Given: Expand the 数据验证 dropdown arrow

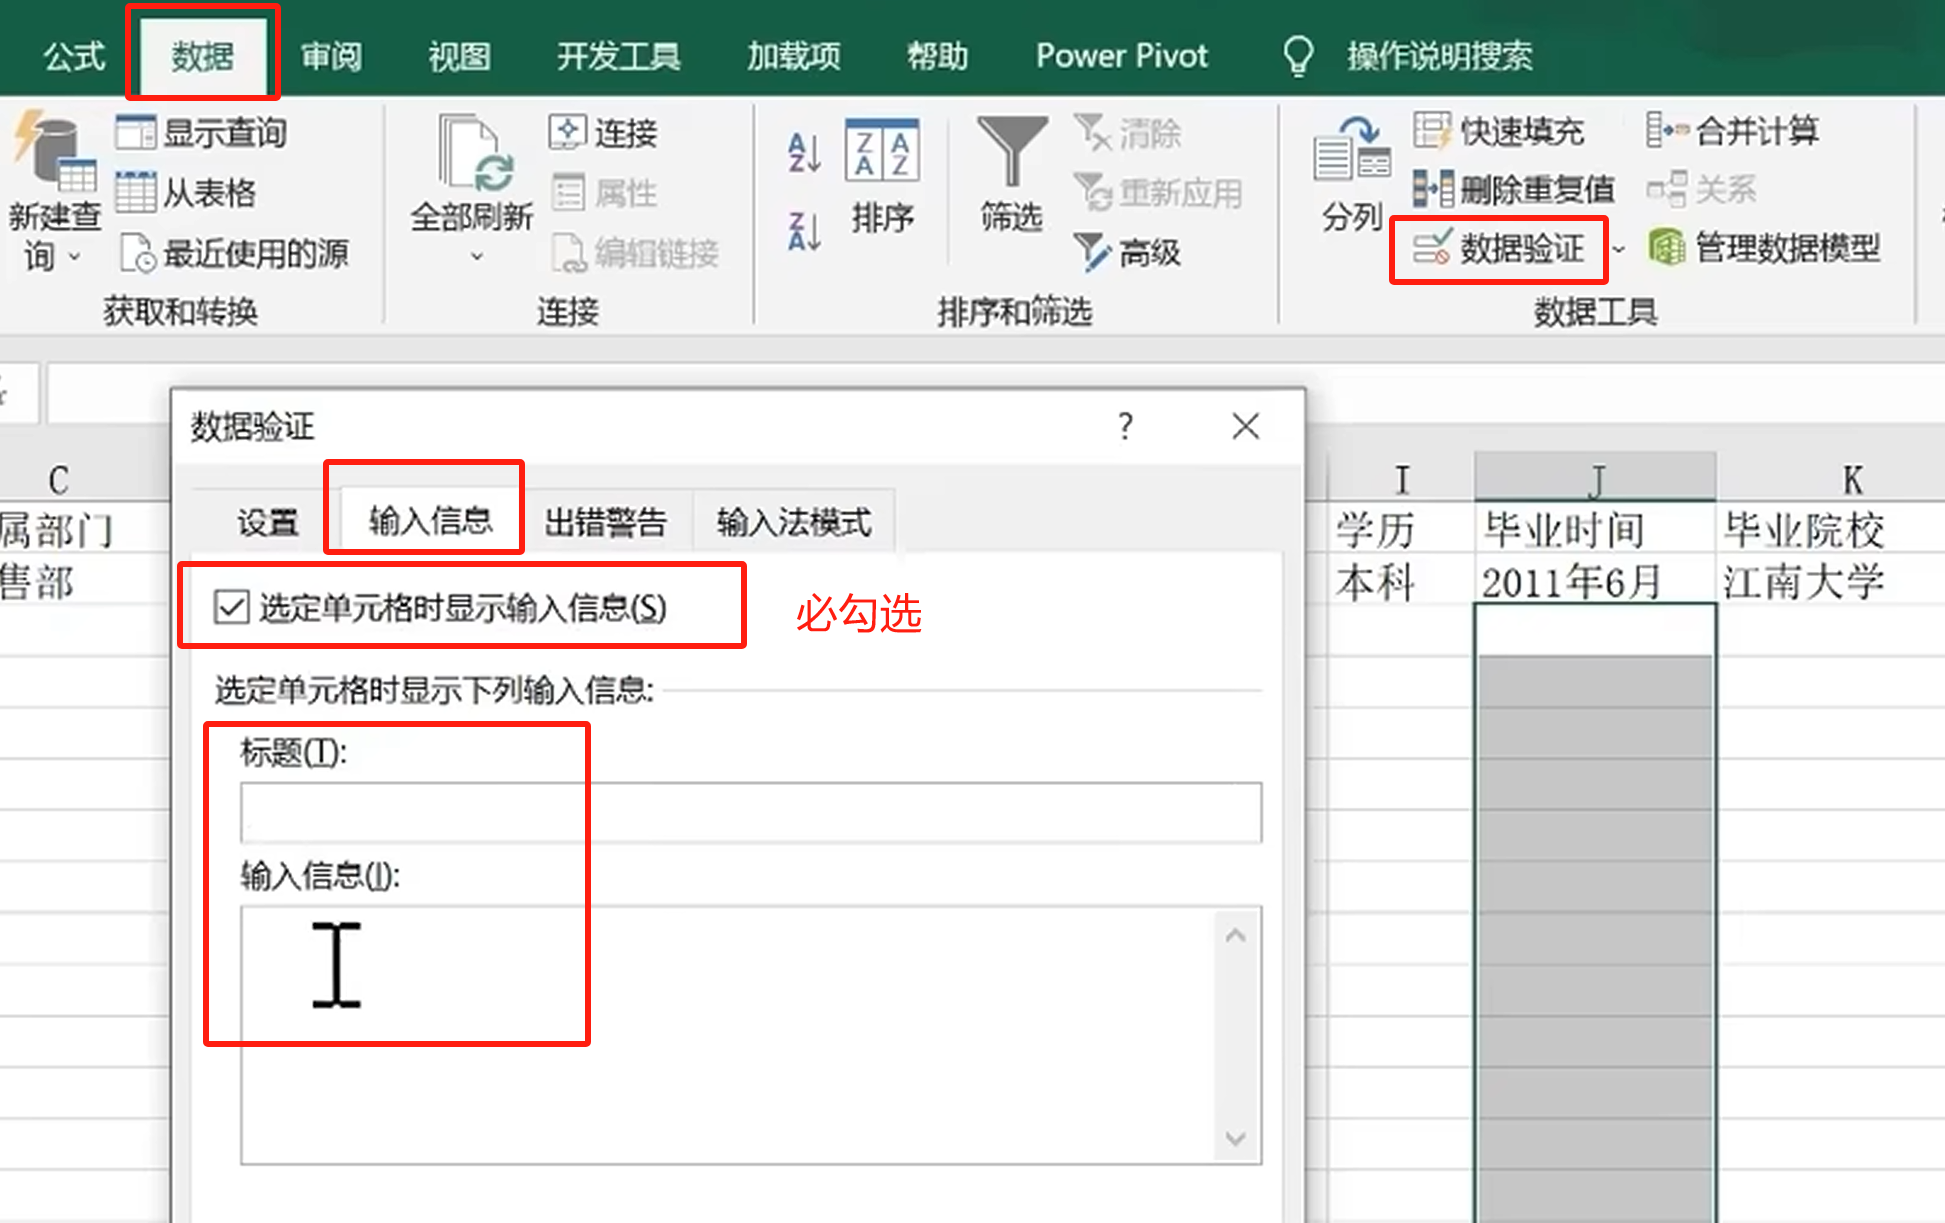Looking at the screenshot, I should (x=1618, y=249).
